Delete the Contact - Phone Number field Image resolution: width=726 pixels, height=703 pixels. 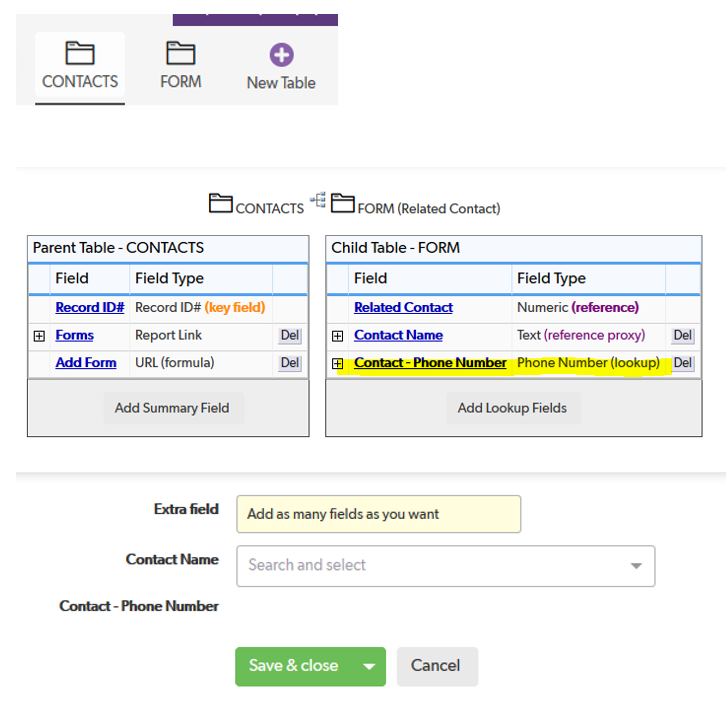coord(683,363)
